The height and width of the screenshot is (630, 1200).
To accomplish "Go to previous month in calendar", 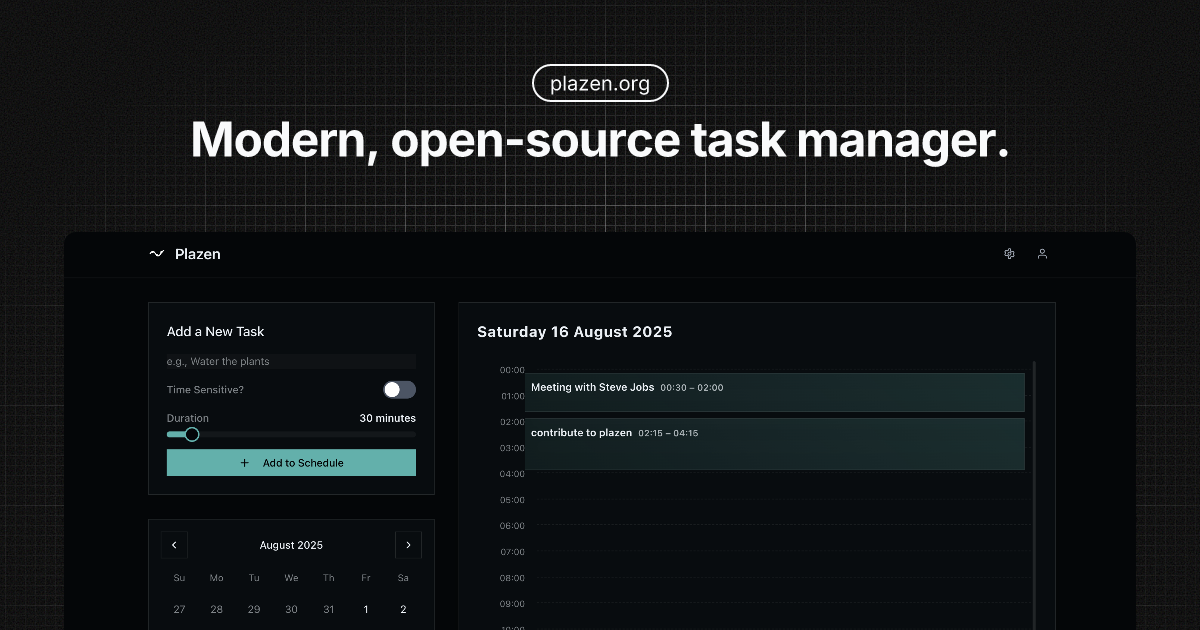I will (174, 545).
